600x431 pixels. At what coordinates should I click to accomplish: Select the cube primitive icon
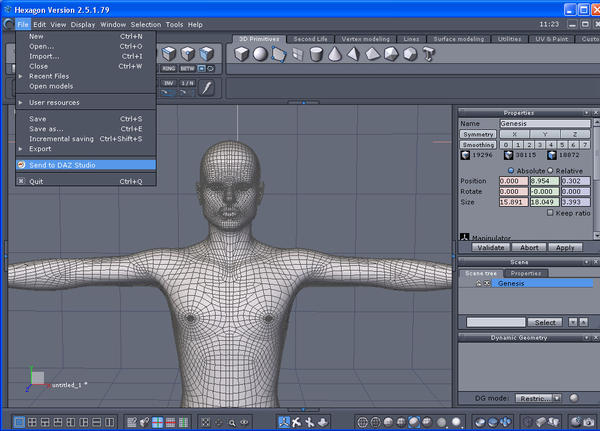[x=242, y=54]
